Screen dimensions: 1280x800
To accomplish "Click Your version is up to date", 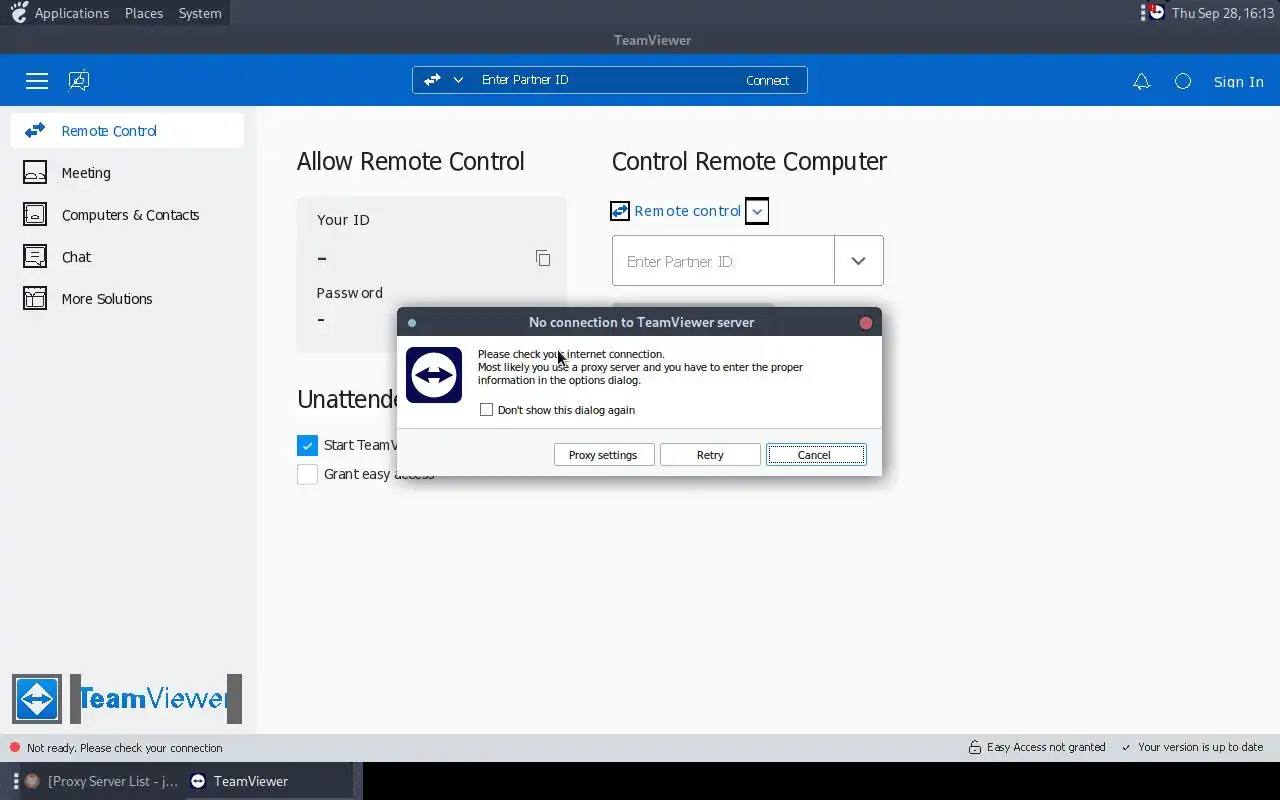I will [x=1200, y=747].
